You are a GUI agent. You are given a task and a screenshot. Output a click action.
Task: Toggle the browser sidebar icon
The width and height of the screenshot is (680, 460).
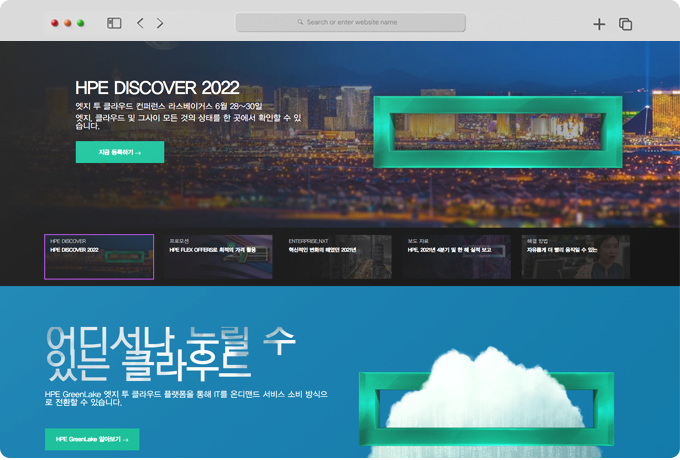click(114, 23)
